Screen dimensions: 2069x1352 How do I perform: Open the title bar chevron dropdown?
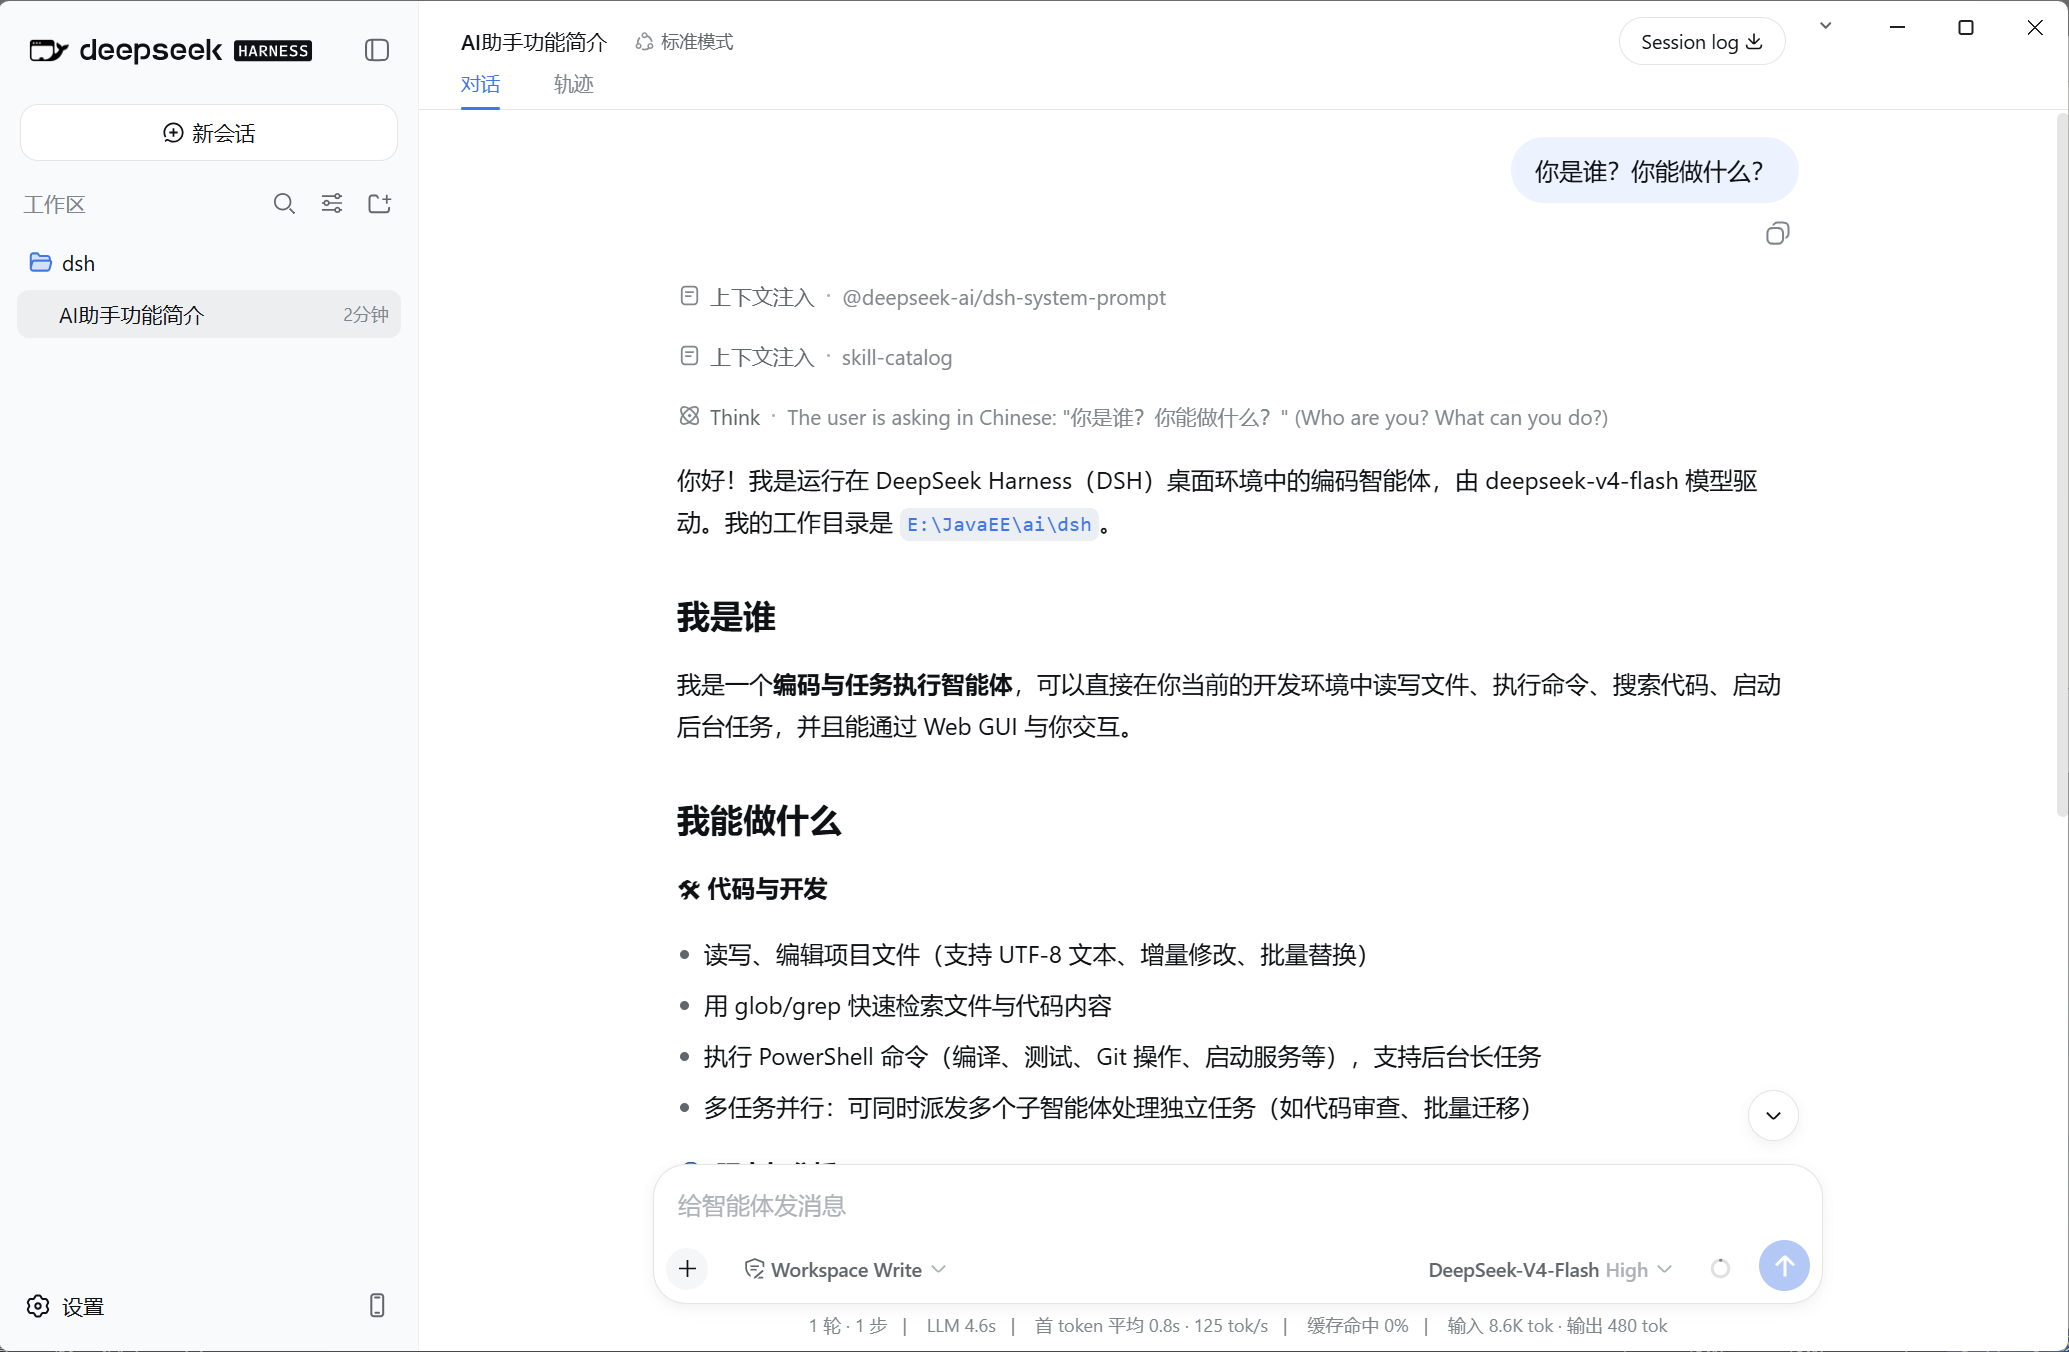(1826, 26)
